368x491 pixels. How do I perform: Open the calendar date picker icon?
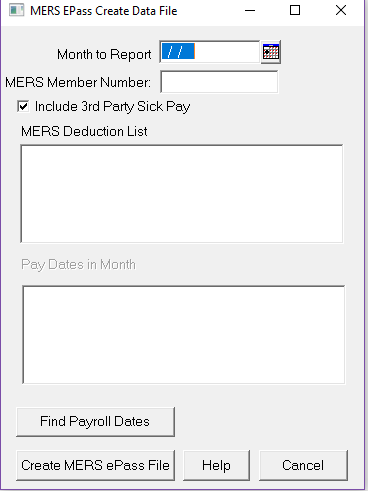point(271,52)
